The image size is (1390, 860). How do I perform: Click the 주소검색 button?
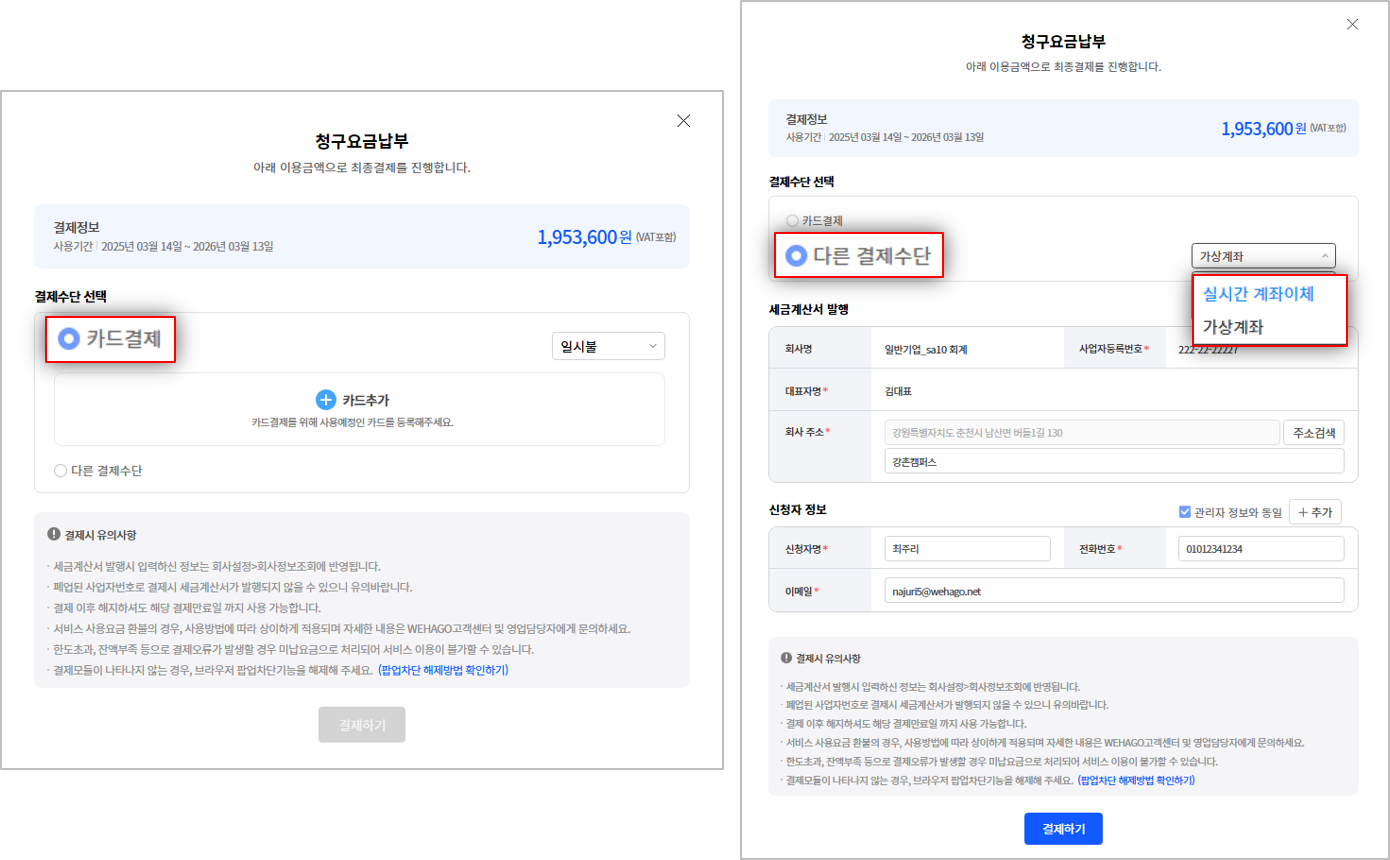(1314, 433)
